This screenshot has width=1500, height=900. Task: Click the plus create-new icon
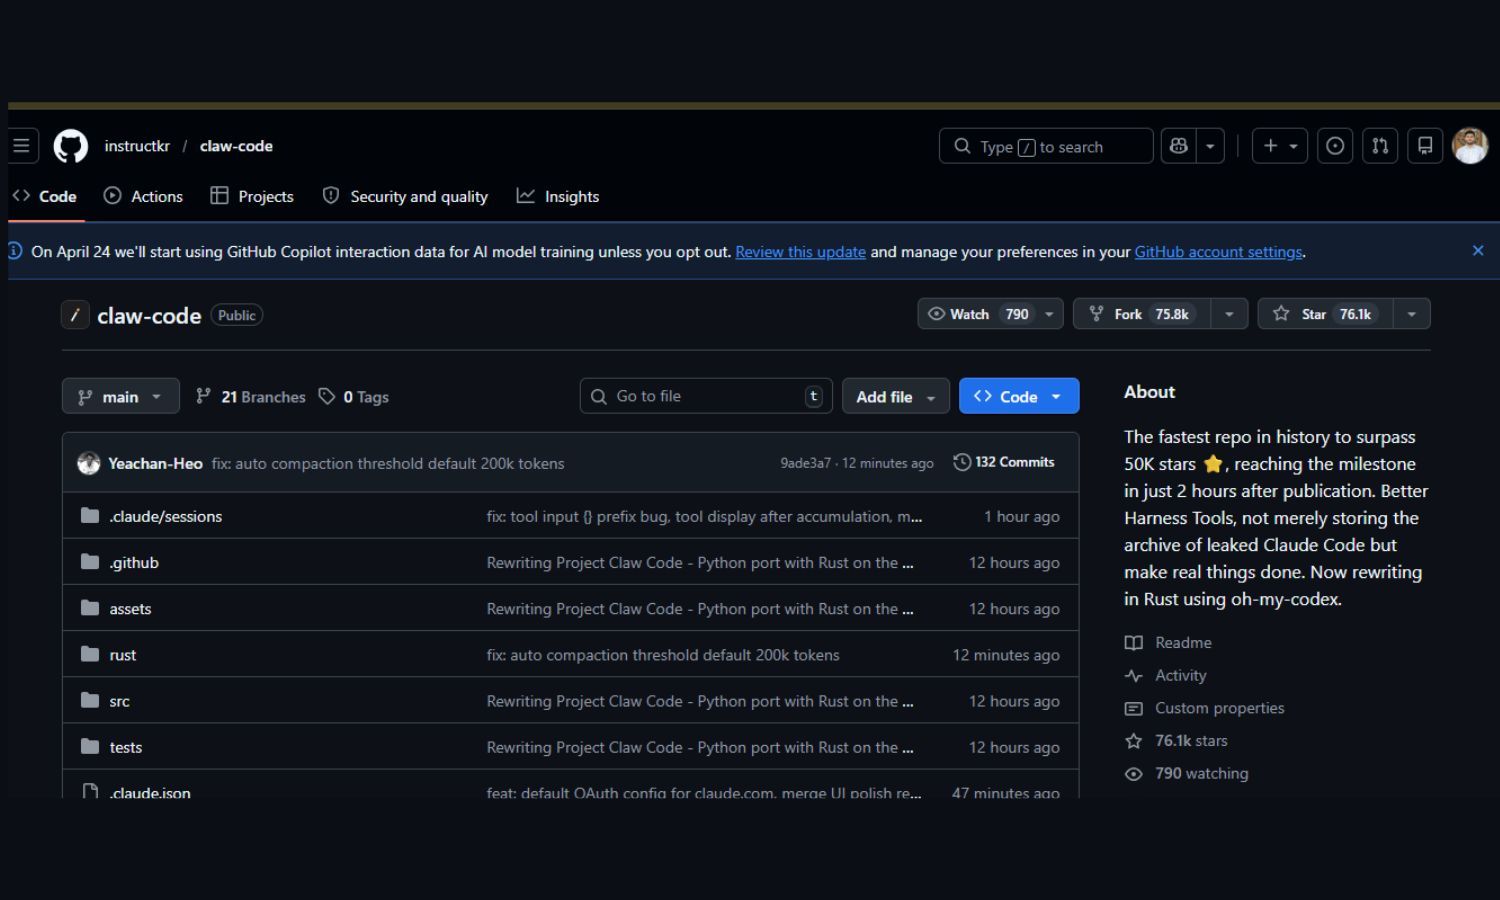[1279, 146]
